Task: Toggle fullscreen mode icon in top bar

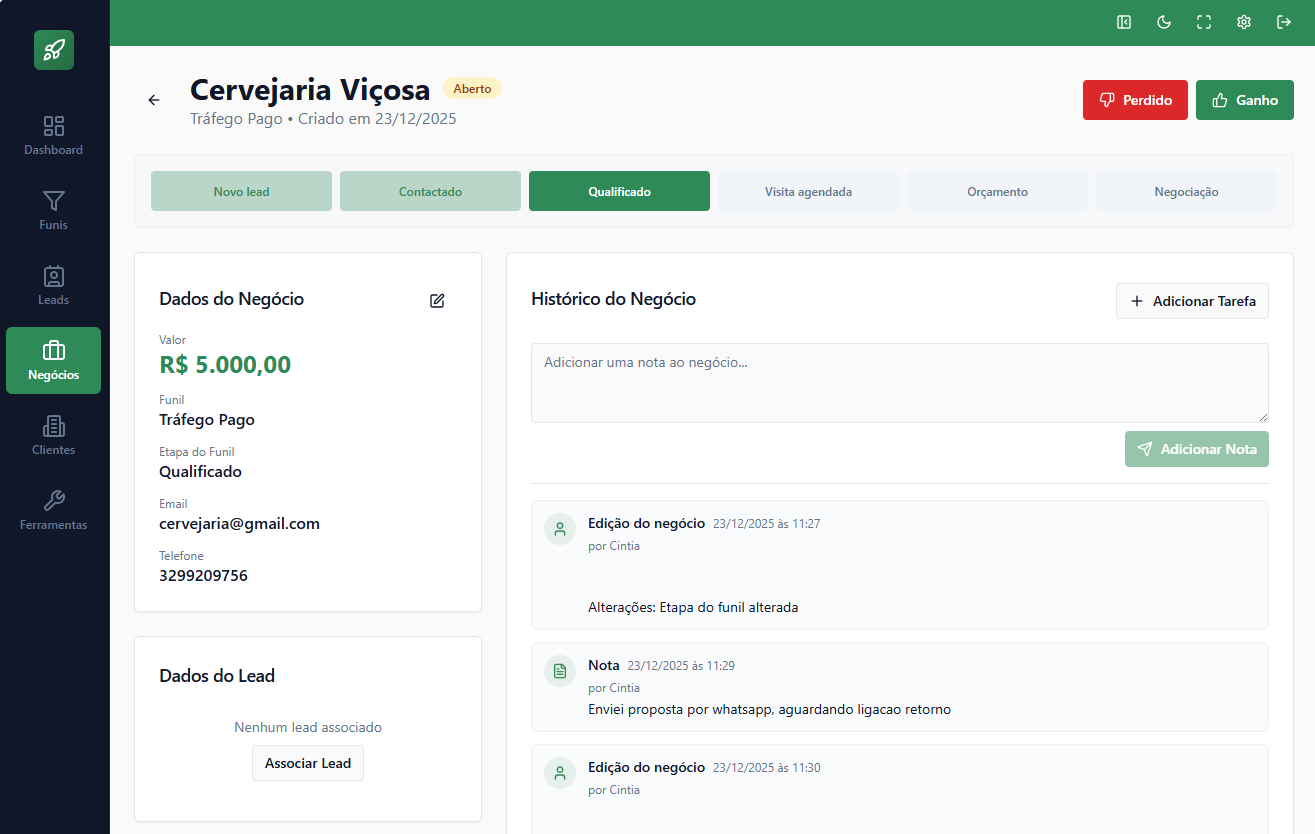Action: point(1204,22)
